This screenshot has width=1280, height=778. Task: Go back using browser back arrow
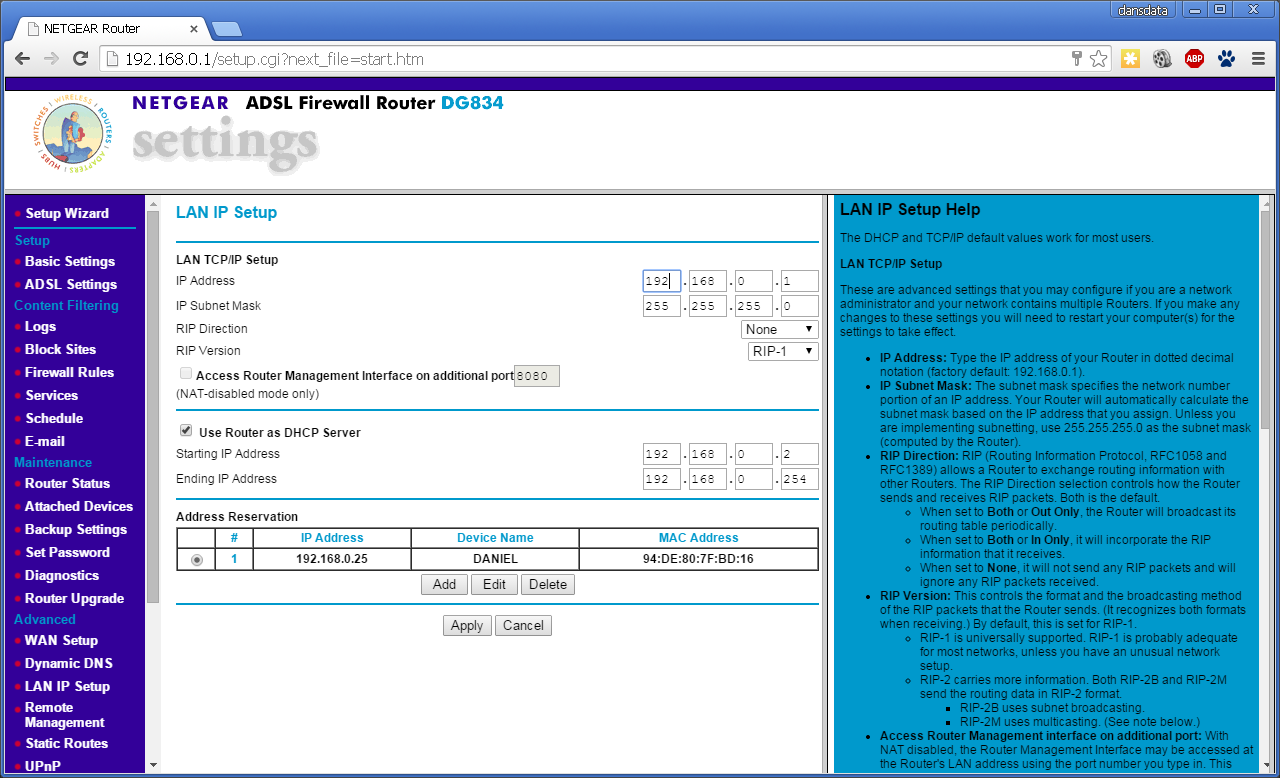pos(22,59)
